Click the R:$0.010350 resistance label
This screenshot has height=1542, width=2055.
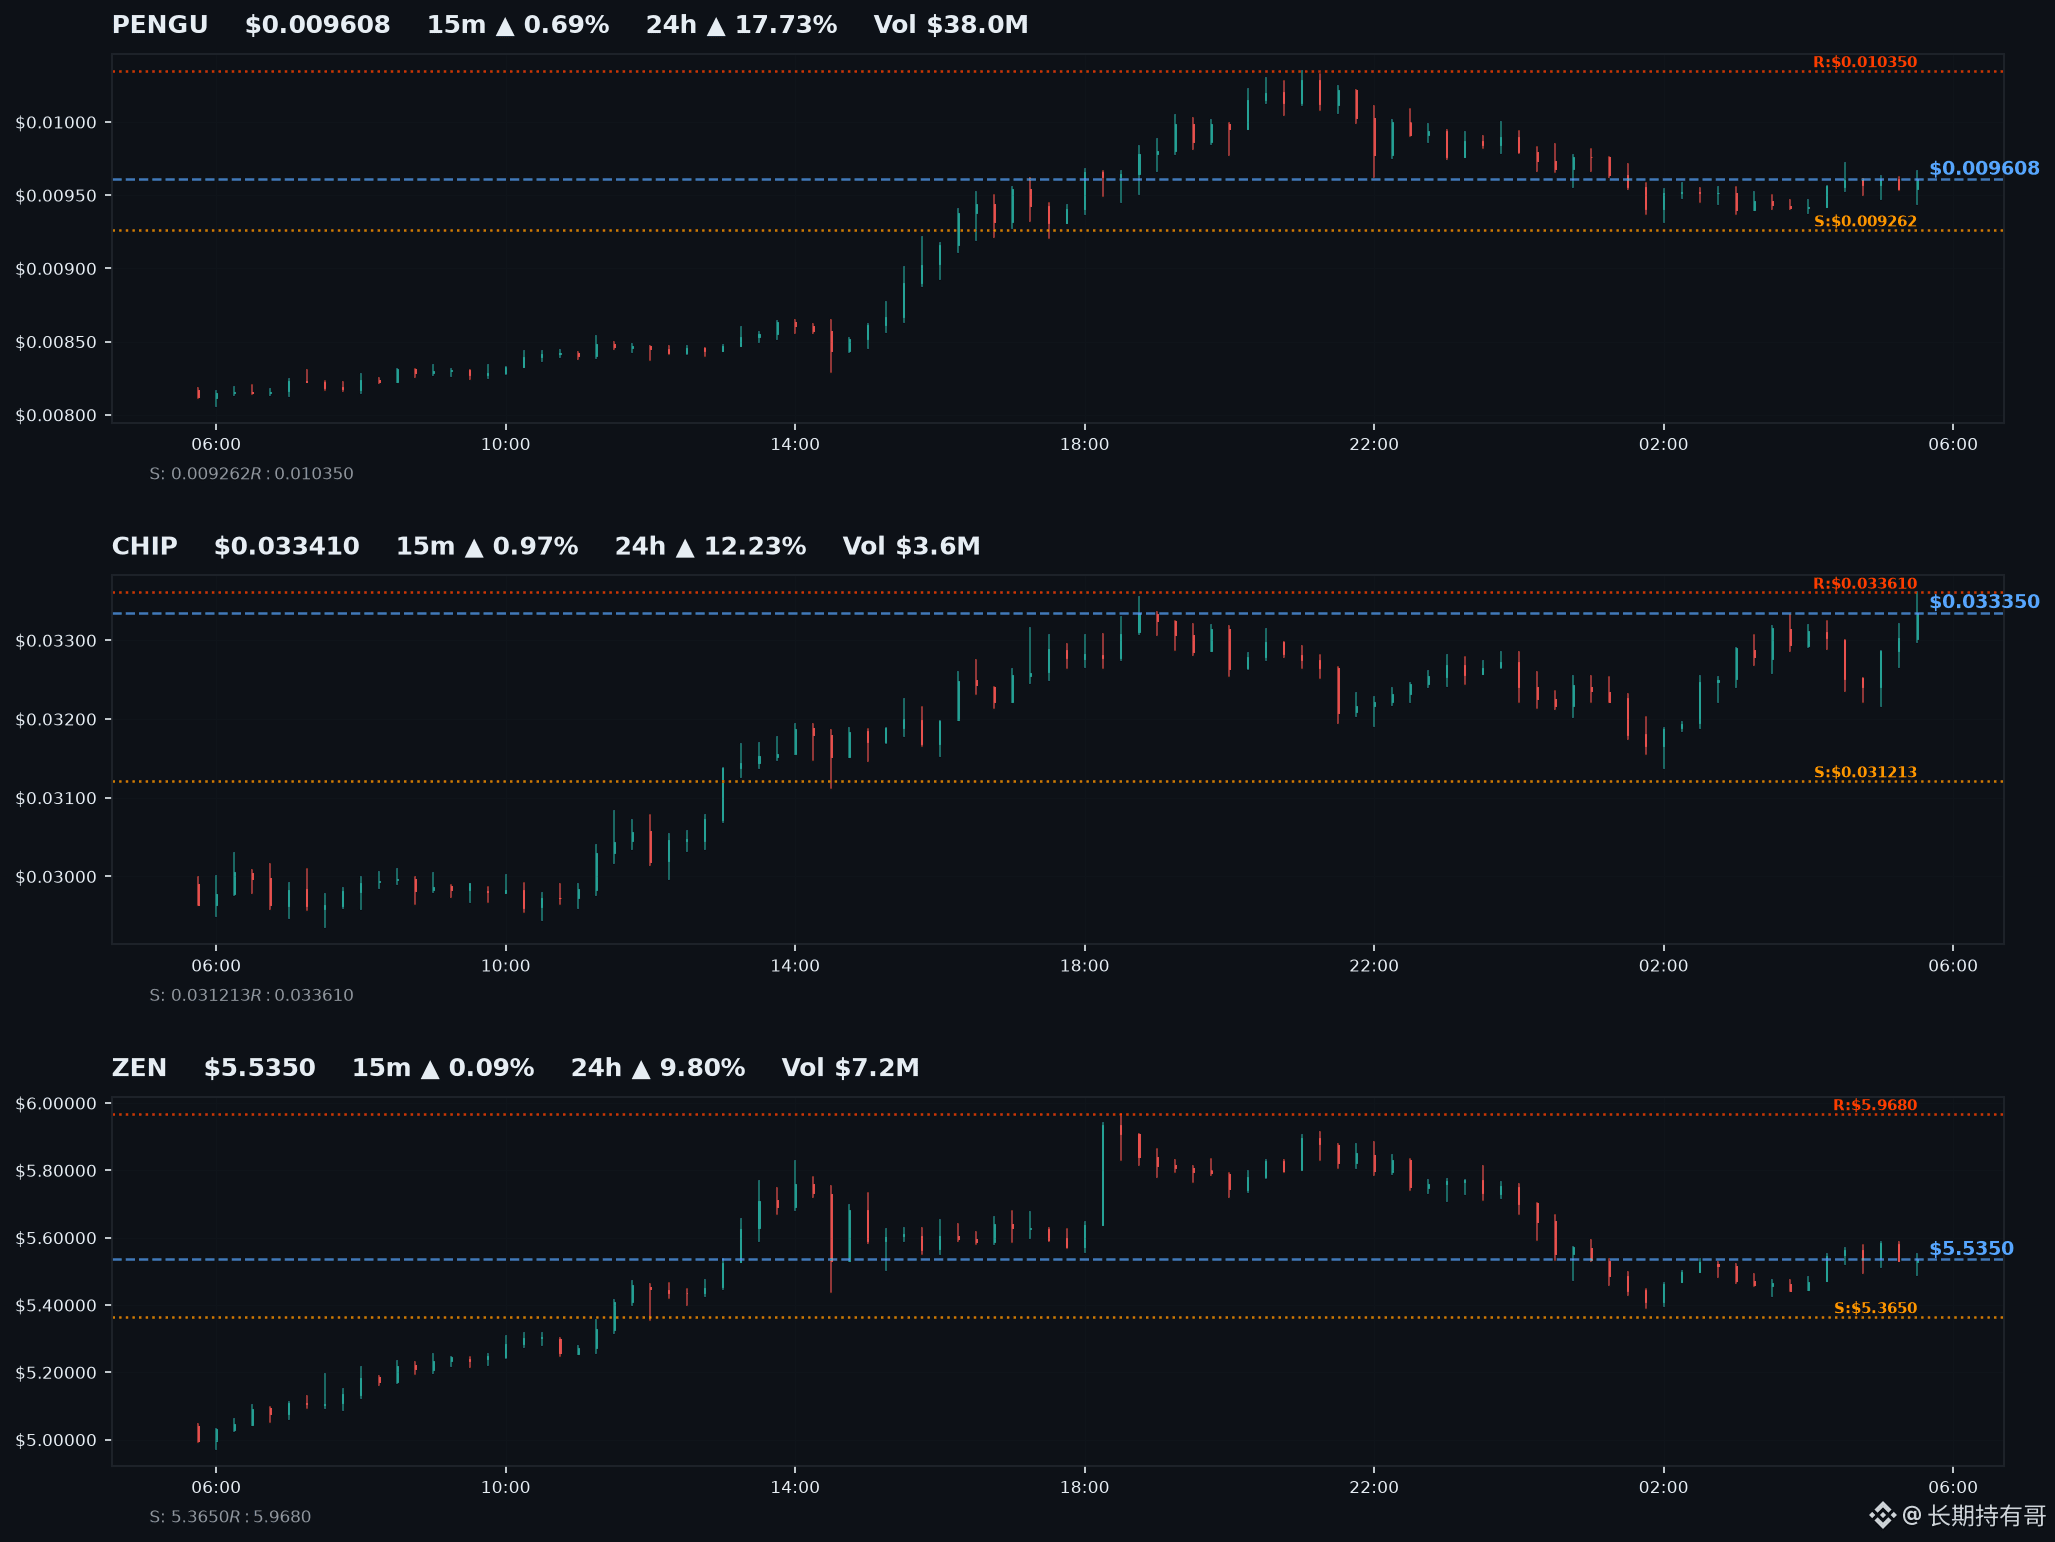click(x=1865, y=62)
